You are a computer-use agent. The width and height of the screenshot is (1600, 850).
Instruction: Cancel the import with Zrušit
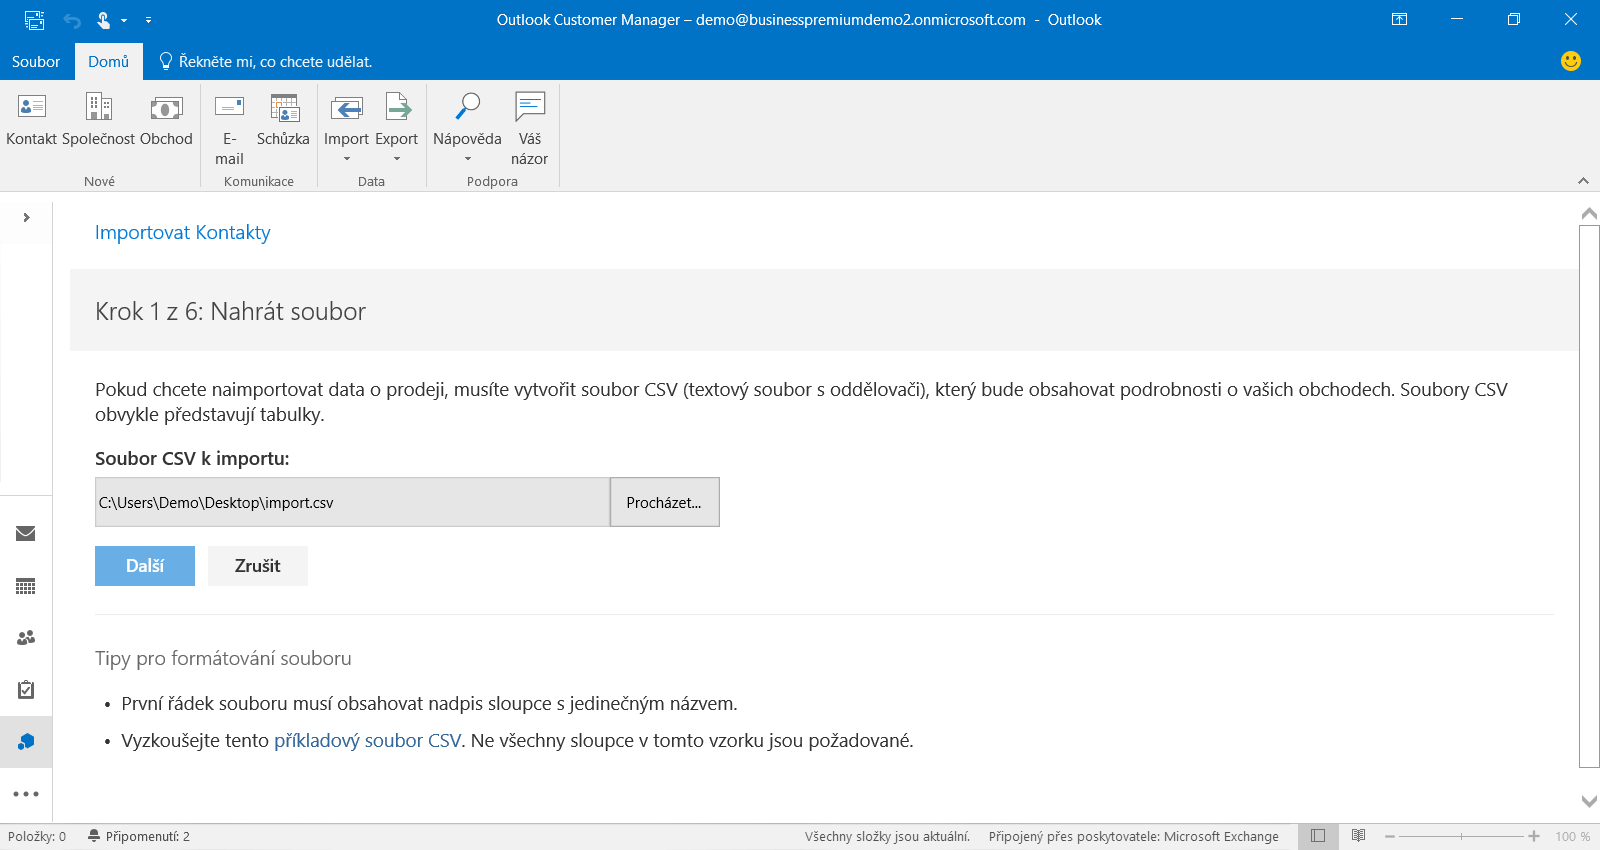257,566
